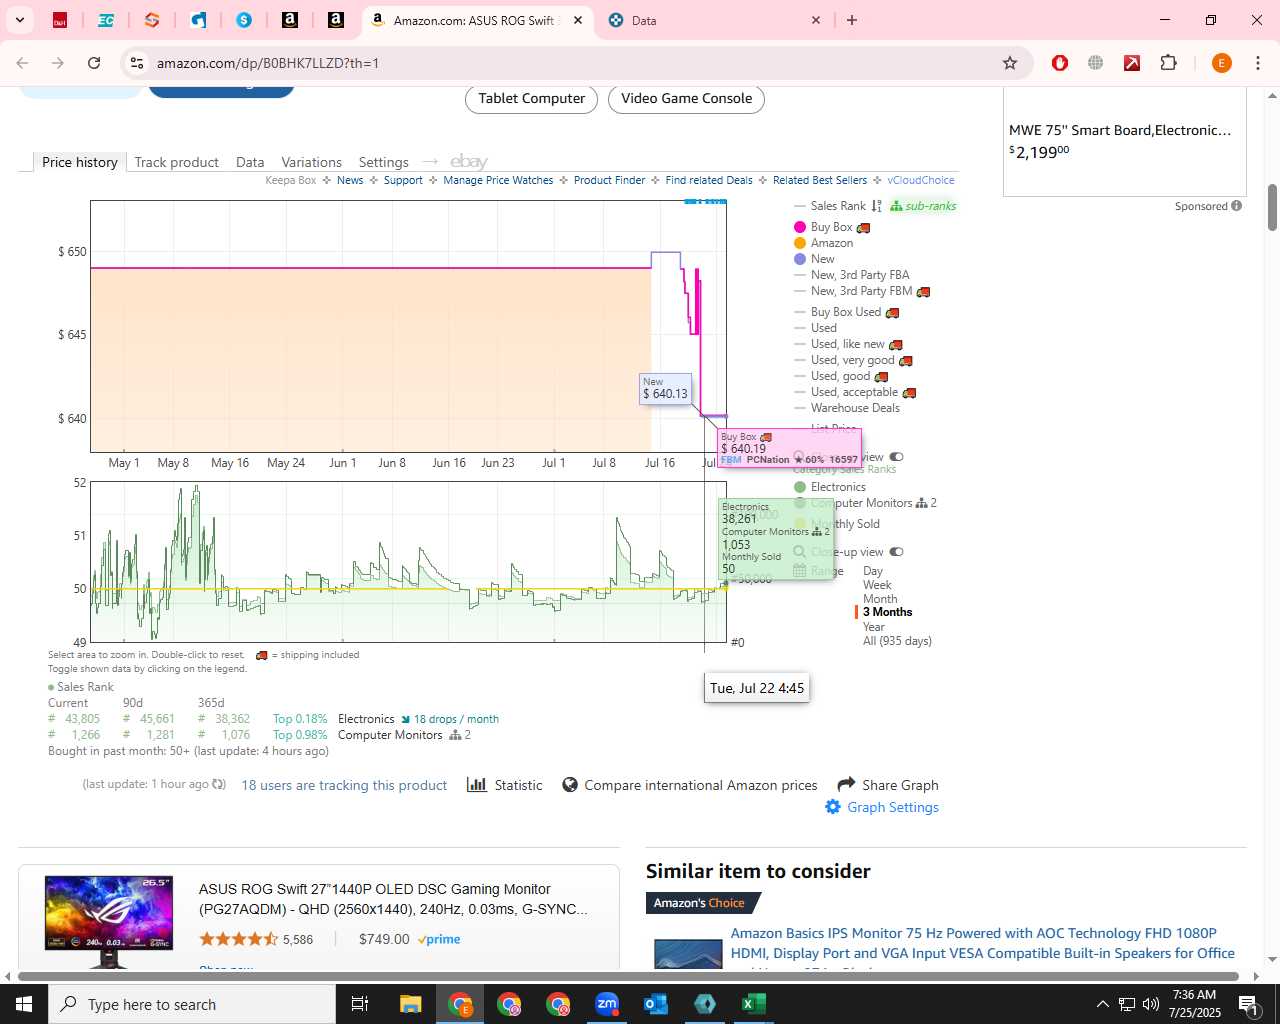The image size is (1280, 1024).
Task: Toggle Warehouse Deals in the legend
Action: pos(847,408)
